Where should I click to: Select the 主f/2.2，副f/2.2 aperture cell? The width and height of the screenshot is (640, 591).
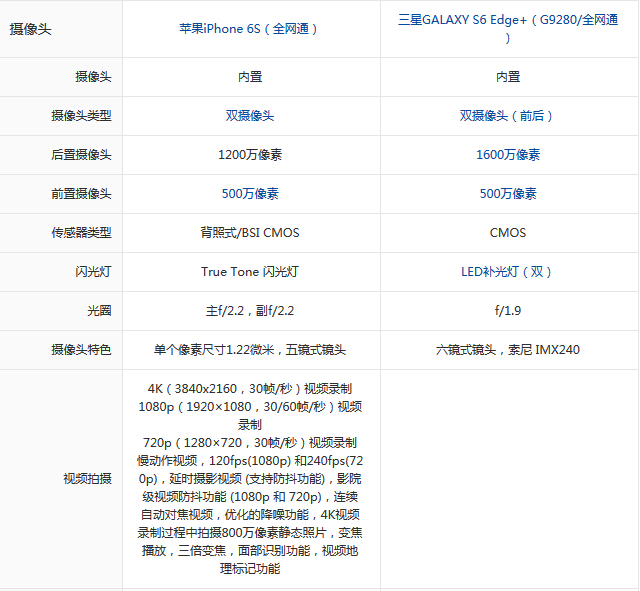[x=250, y=311]
